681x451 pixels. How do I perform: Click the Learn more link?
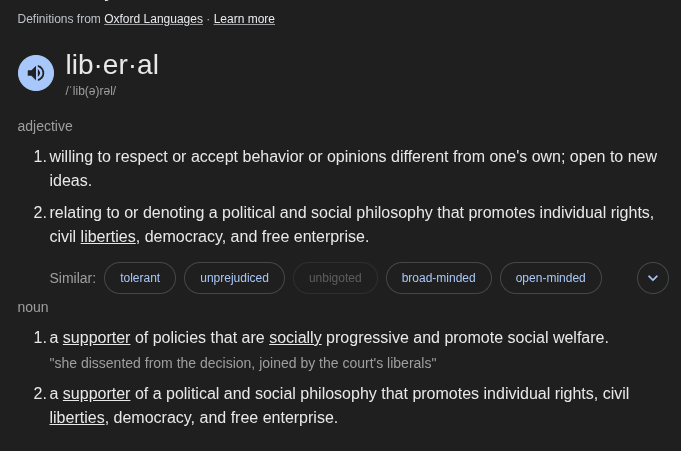coord(244,19)
